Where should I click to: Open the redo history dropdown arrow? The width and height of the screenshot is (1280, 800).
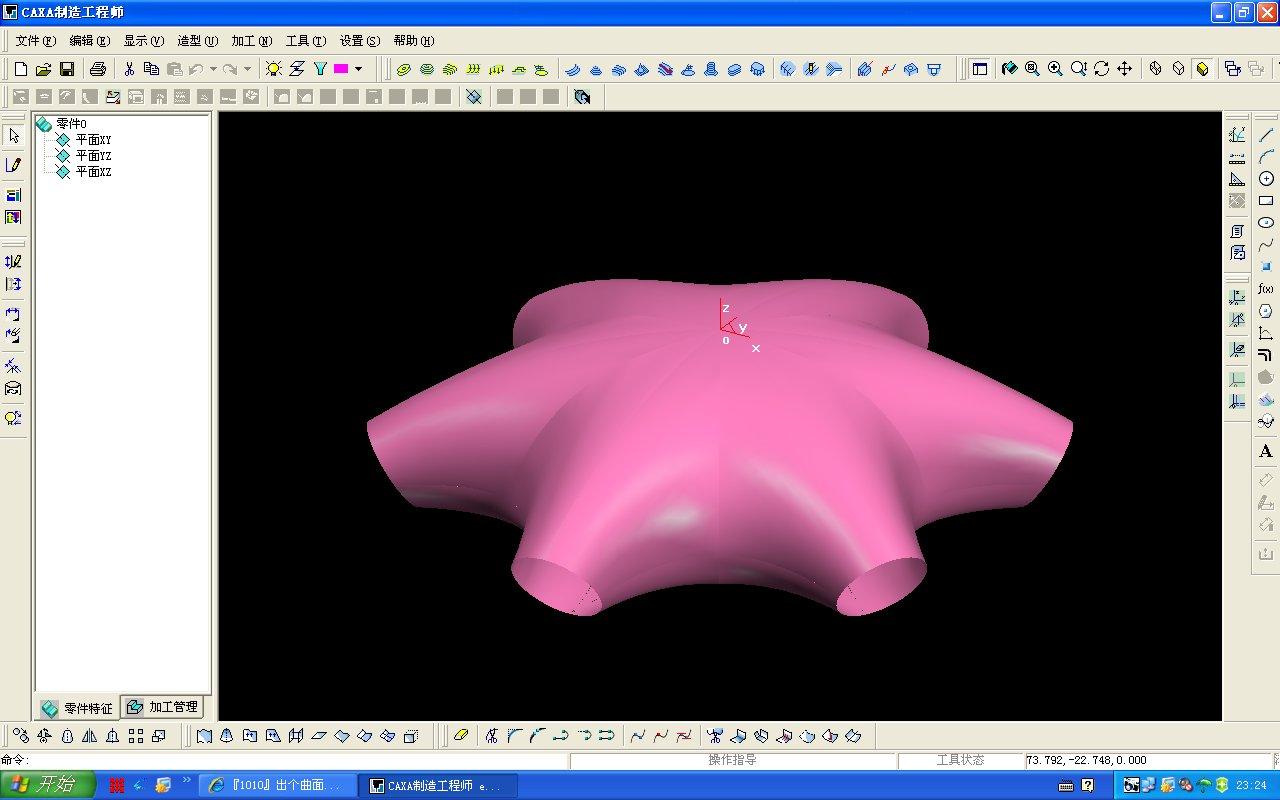pos(247,69)
